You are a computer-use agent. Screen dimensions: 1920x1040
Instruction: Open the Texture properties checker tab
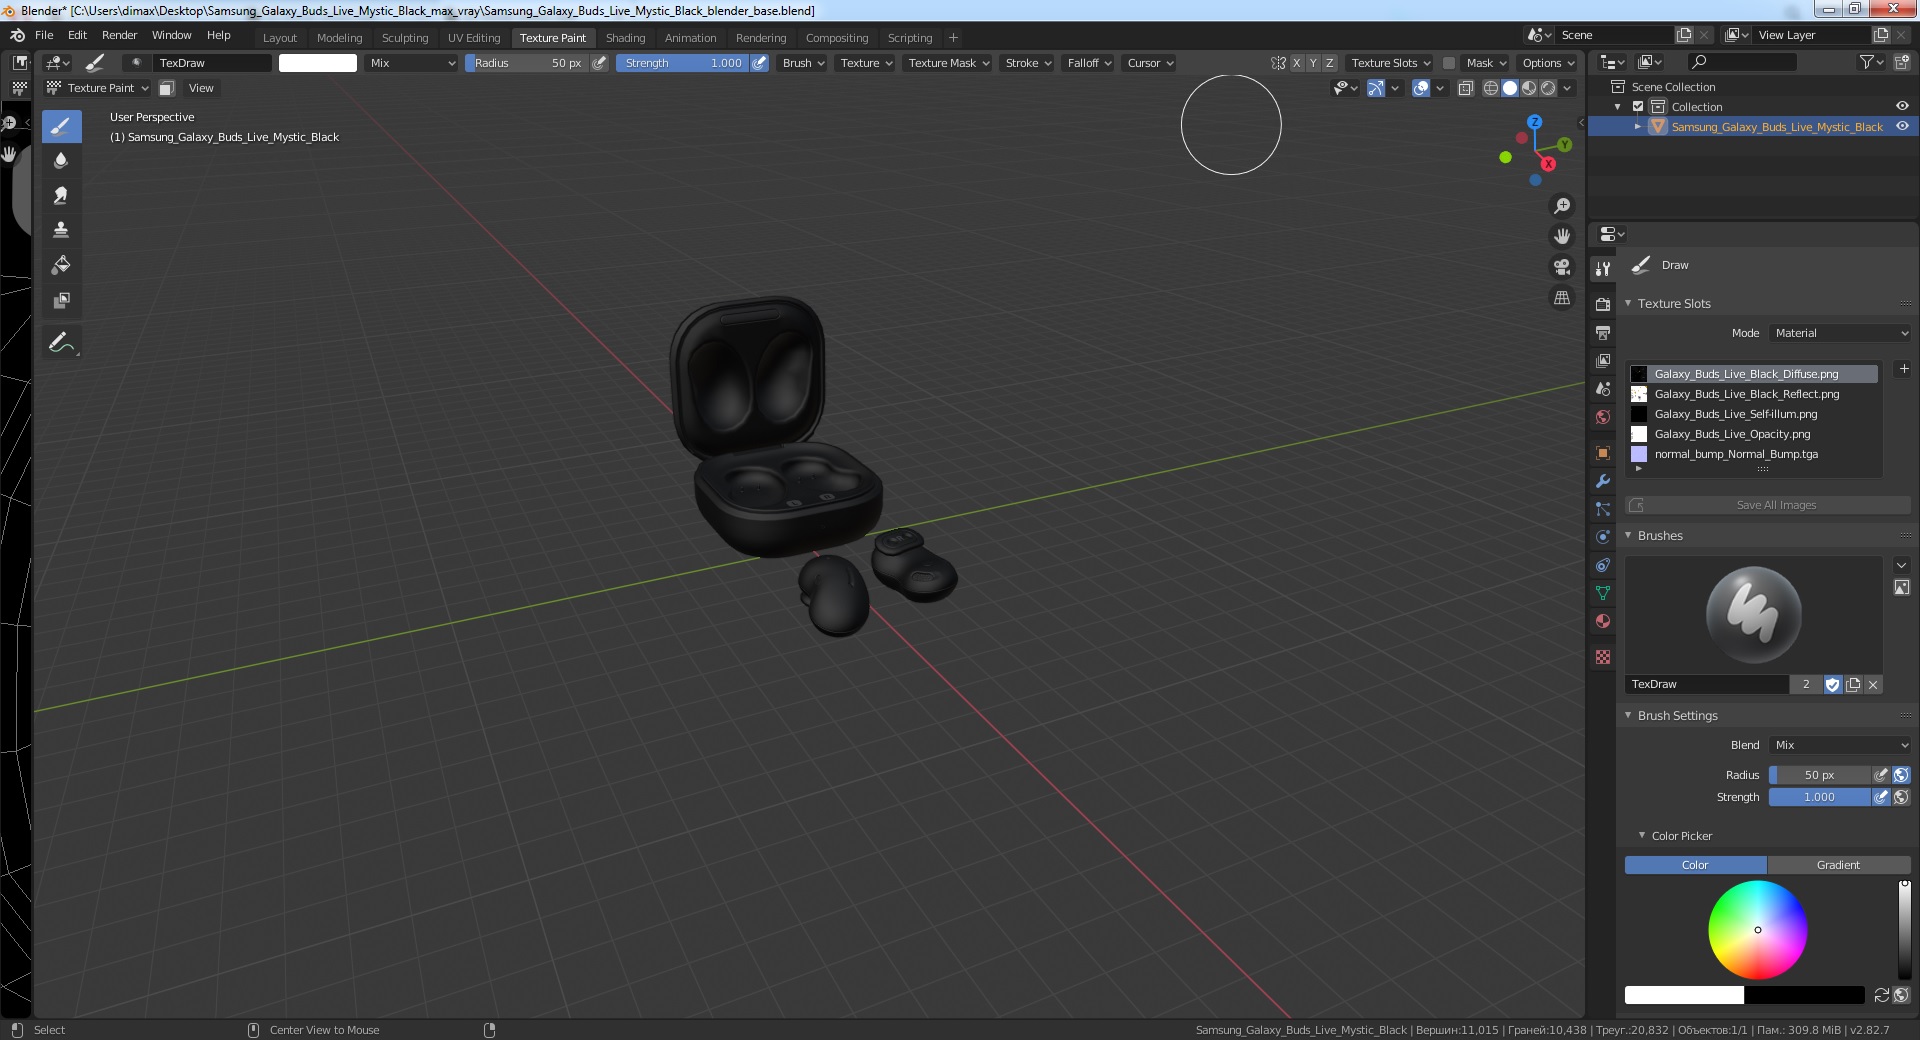coord(1603,657)
